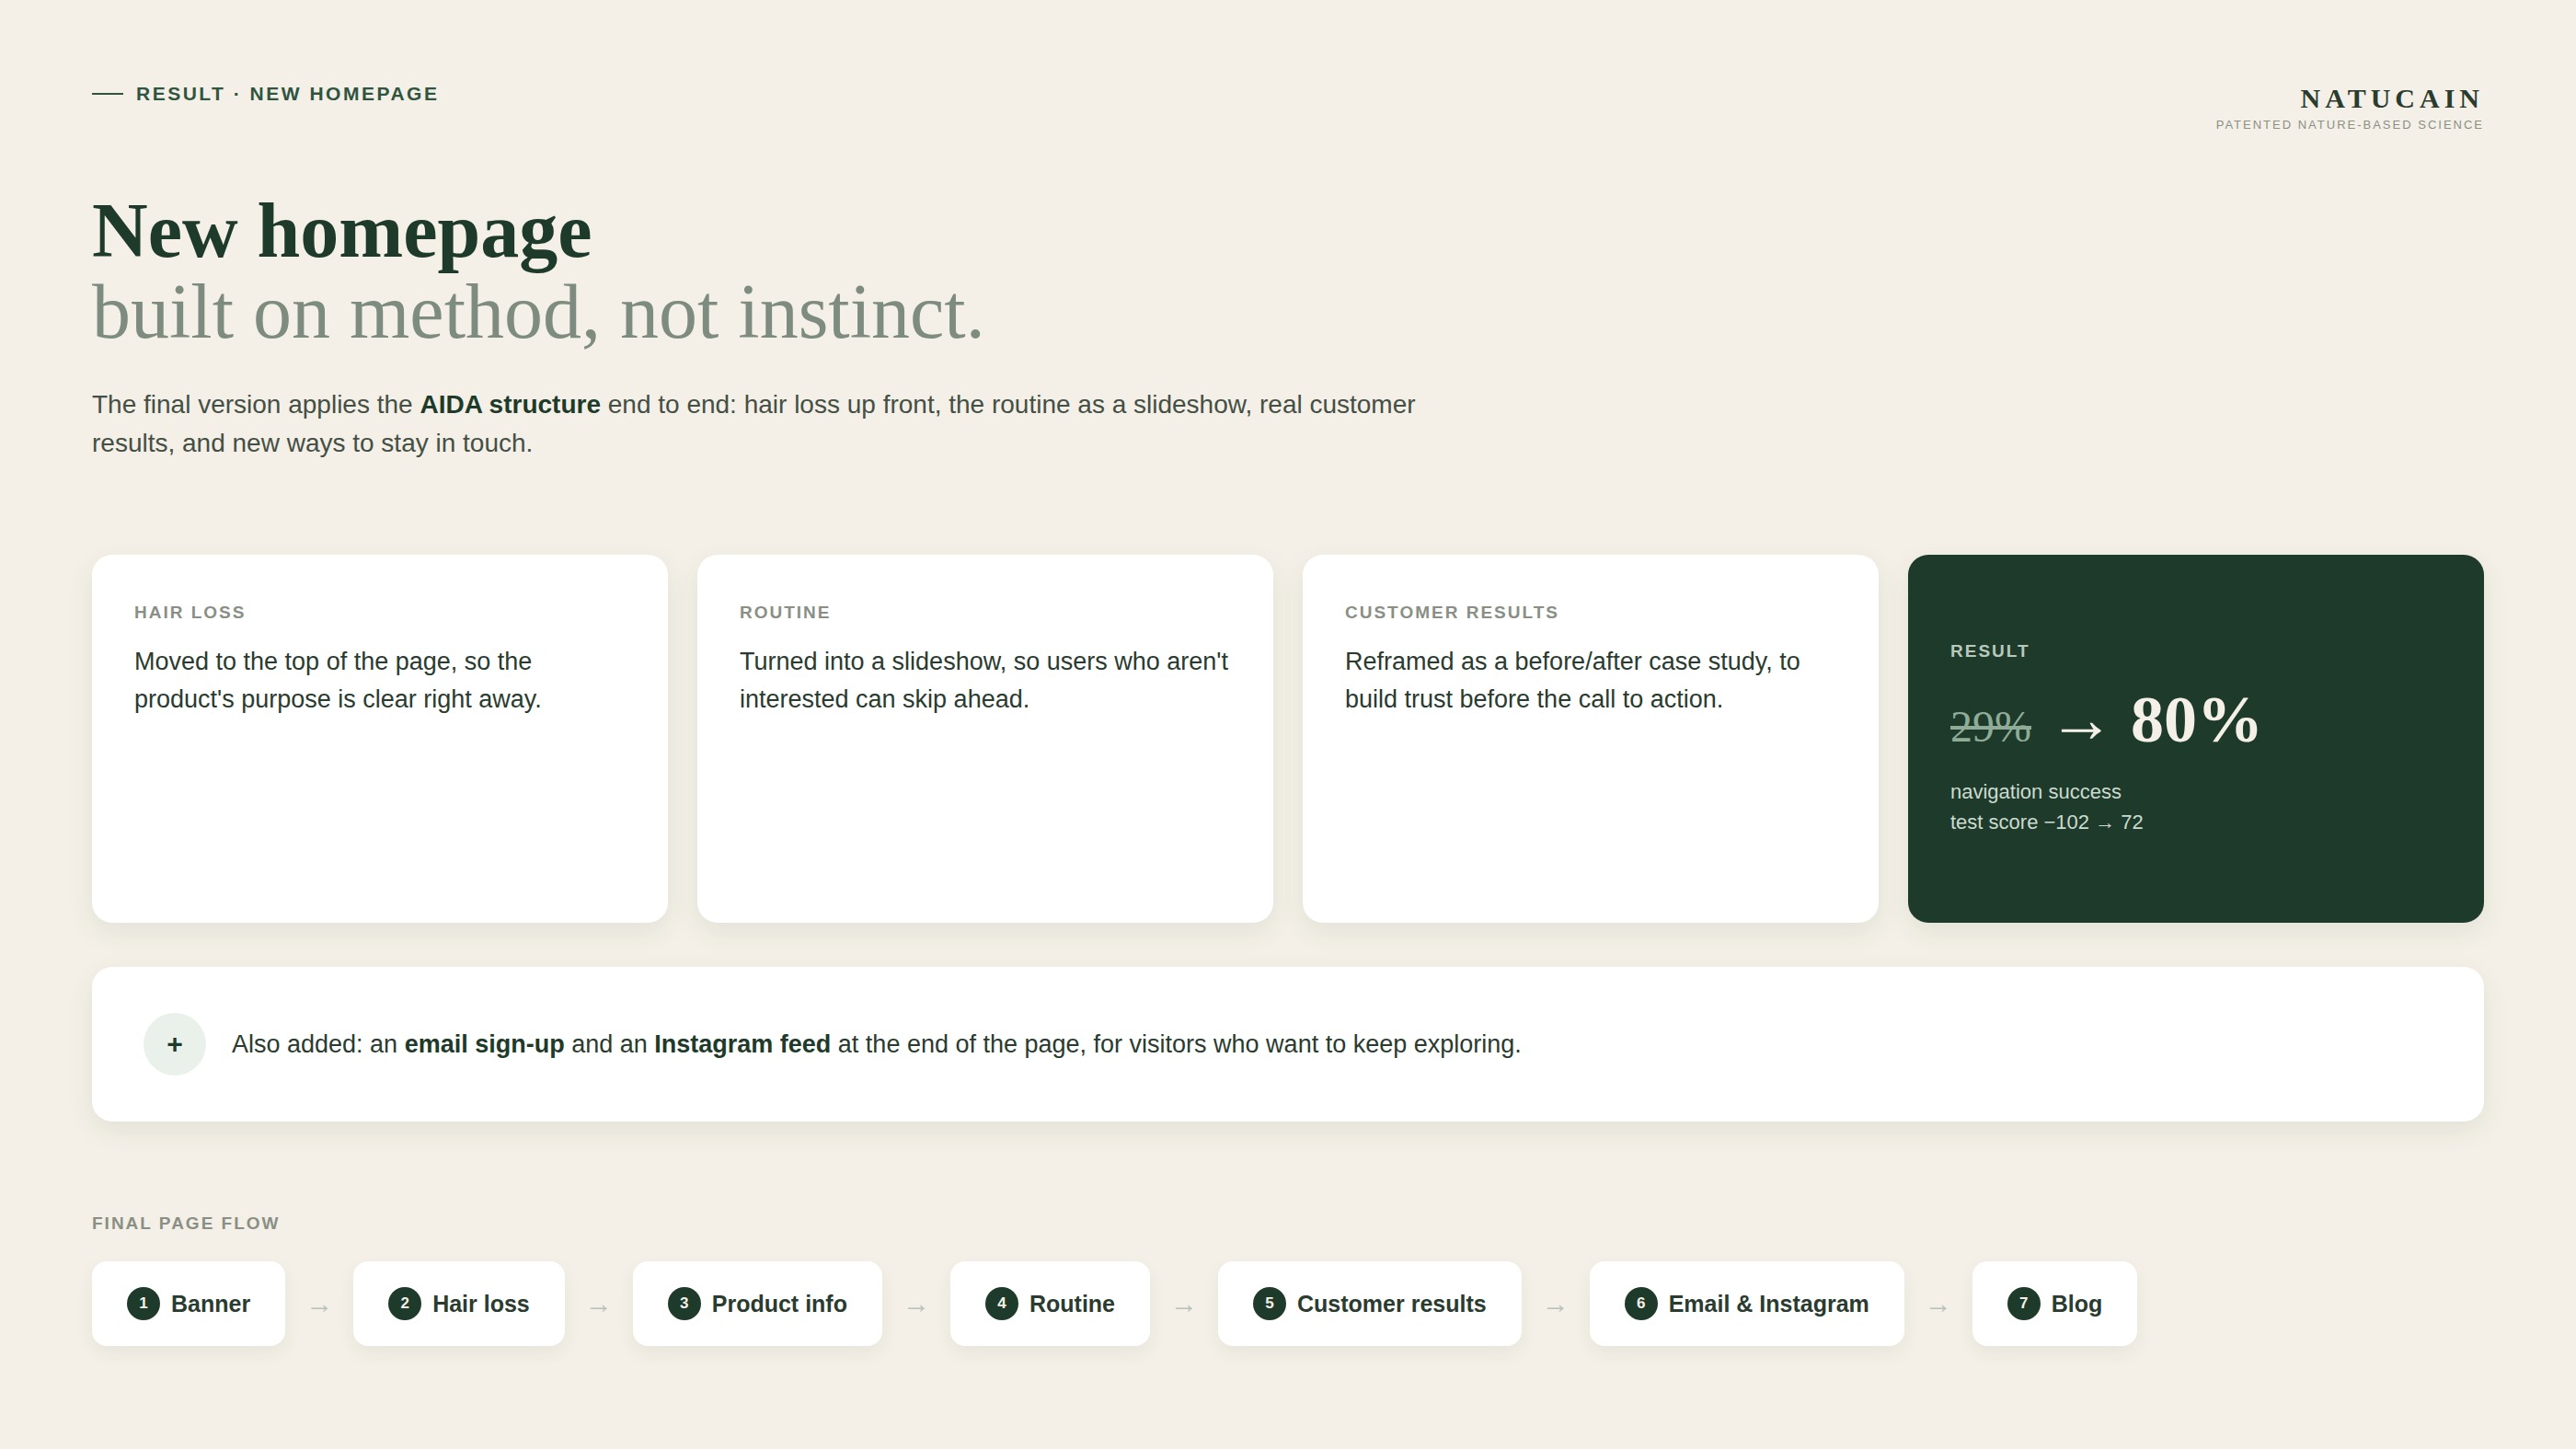Click 'Reframed as a before/after case study' text

1572,680
